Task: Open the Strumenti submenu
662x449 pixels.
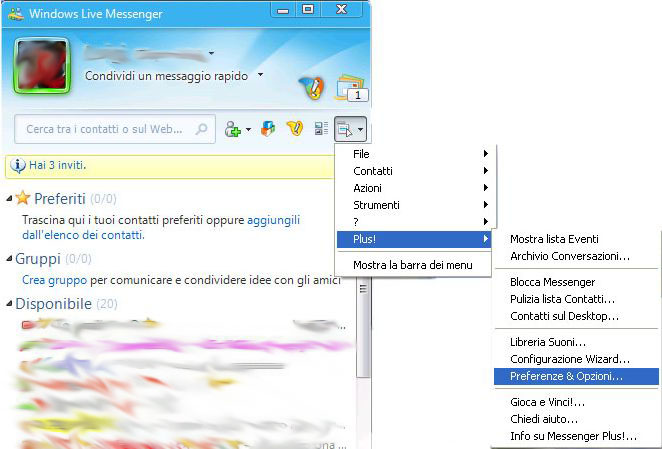Action: pos(414,205)
